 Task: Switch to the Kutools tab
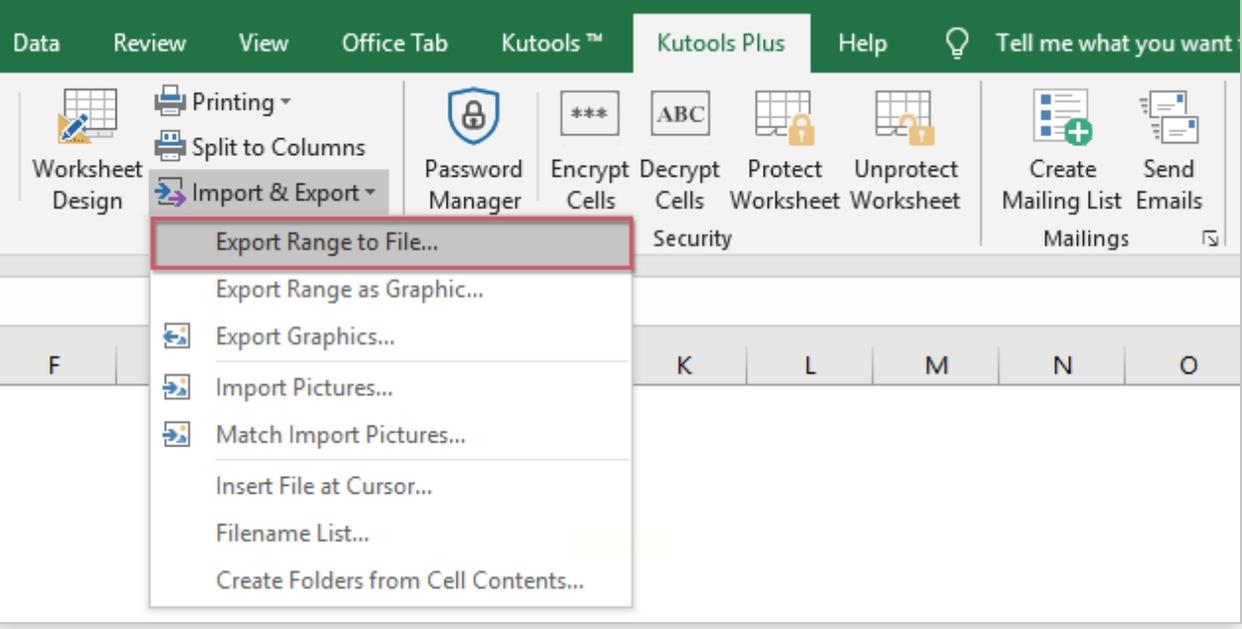[x=552, y=43]
